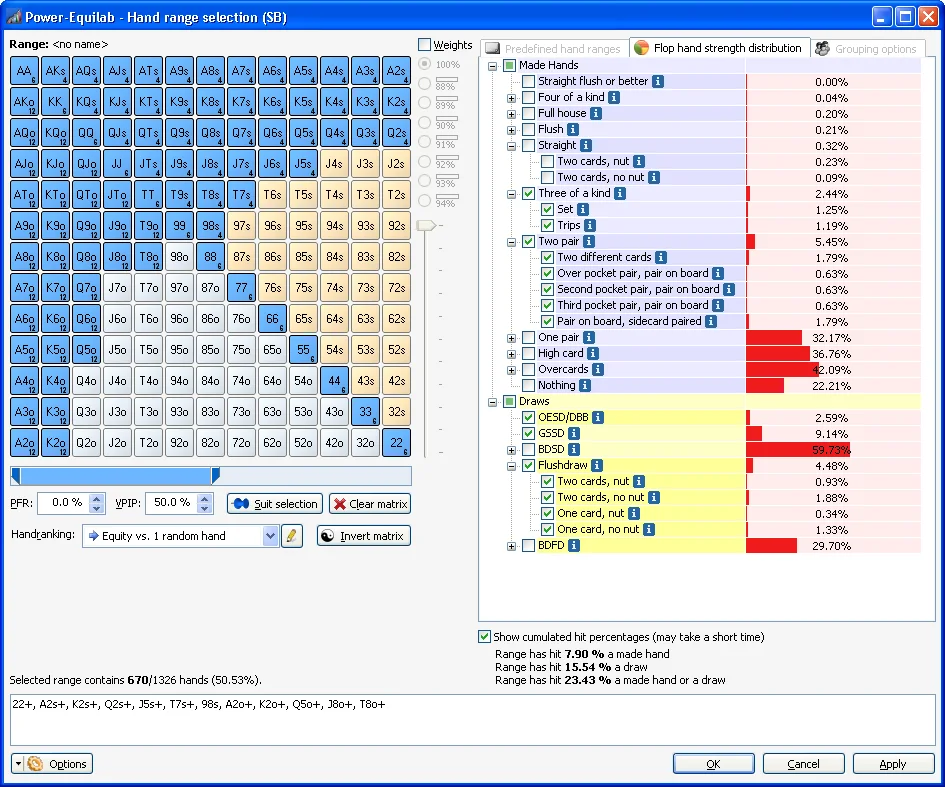Open the Grouping options tab
This screenshot has height=787, width=945.
coord(867,48)
